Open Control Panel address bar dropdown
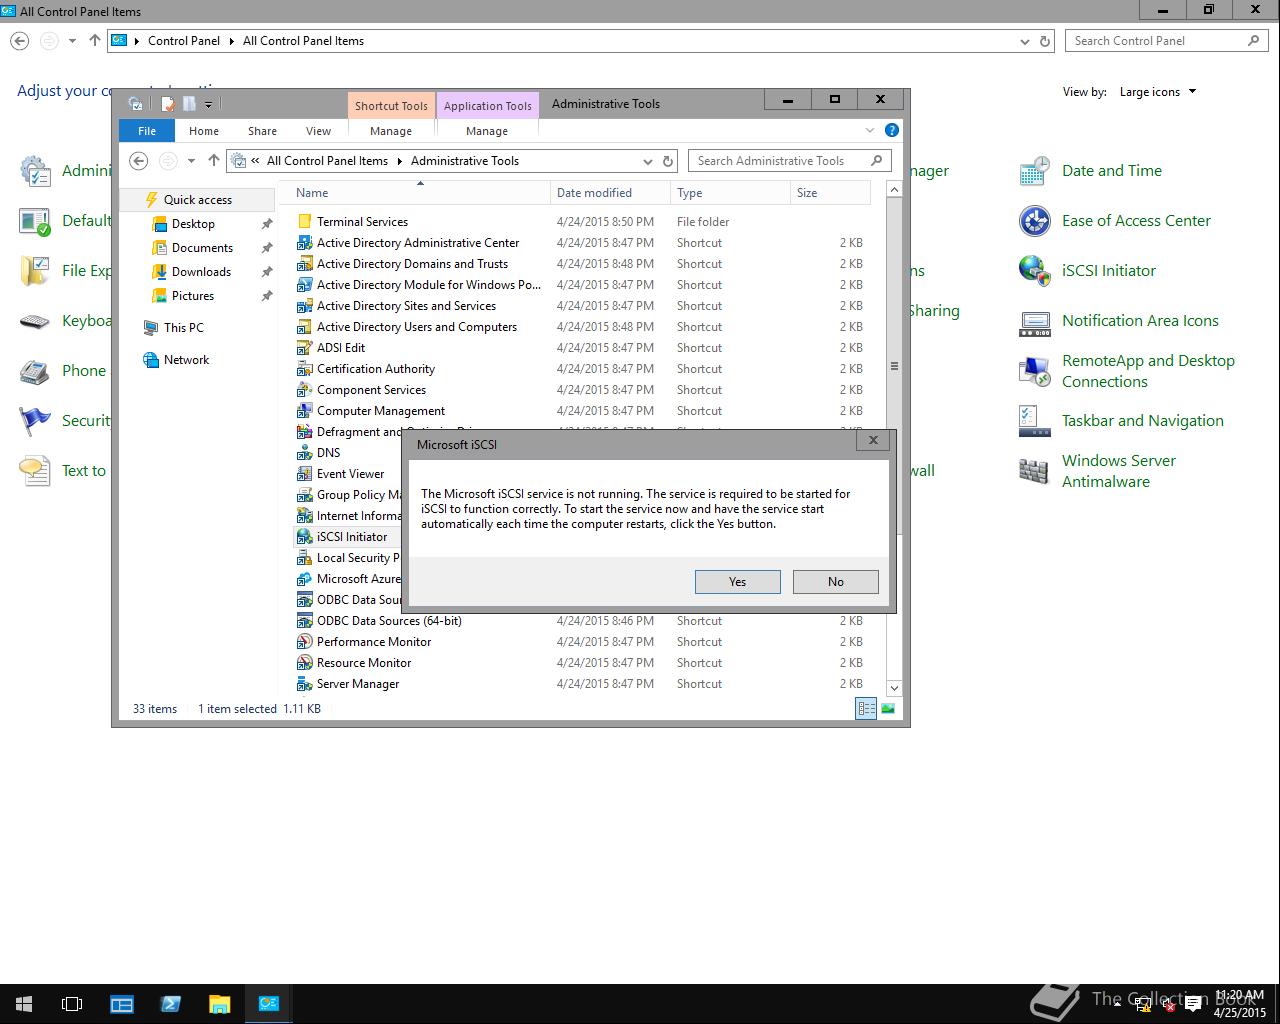This screenshot has width=1280, height=1024. click(1024, 41)
